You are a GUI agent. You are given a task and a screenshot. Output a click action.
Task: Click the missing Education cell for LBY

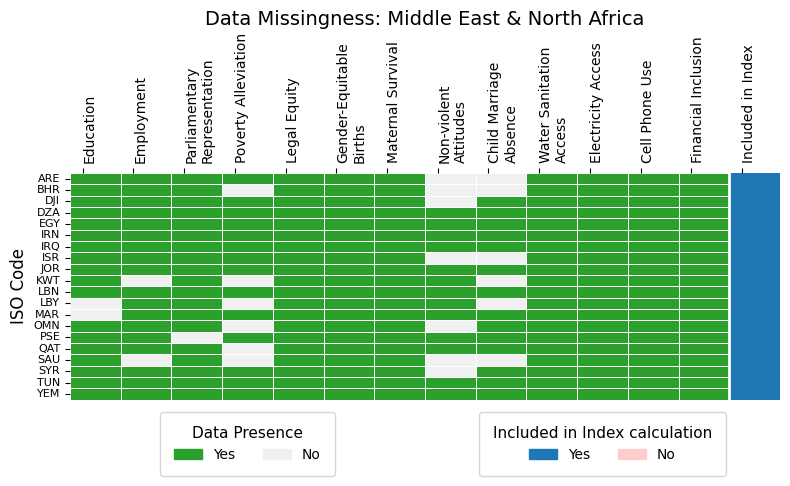pos(96,303)
